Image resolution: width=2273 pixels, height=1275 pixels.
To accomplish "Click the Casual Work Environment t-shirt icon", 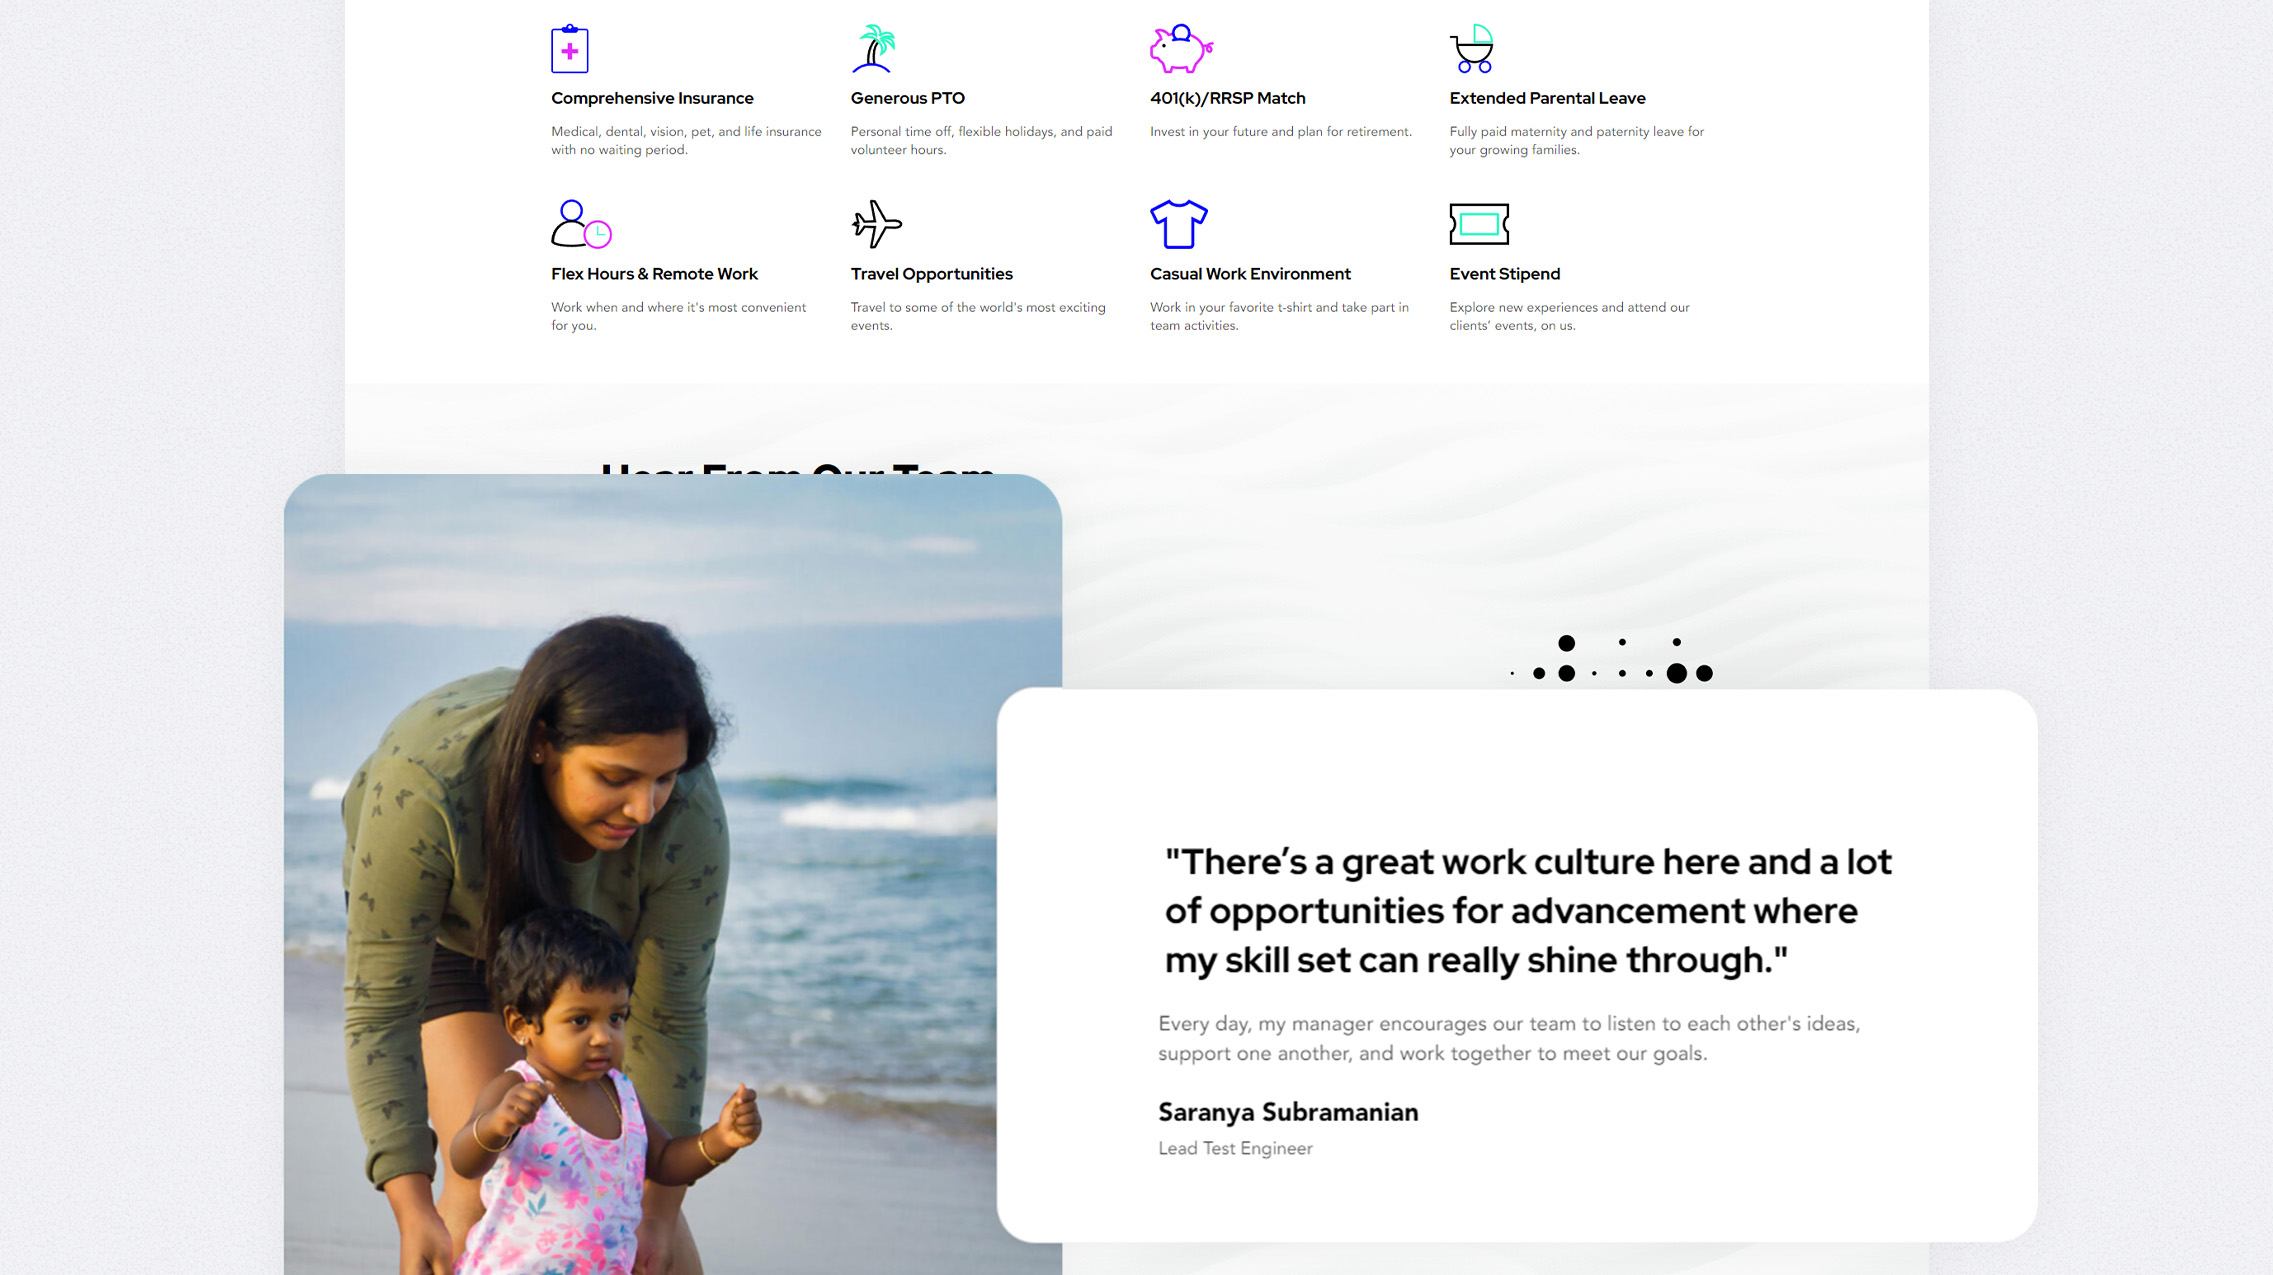I will (x=1177, y=223).
